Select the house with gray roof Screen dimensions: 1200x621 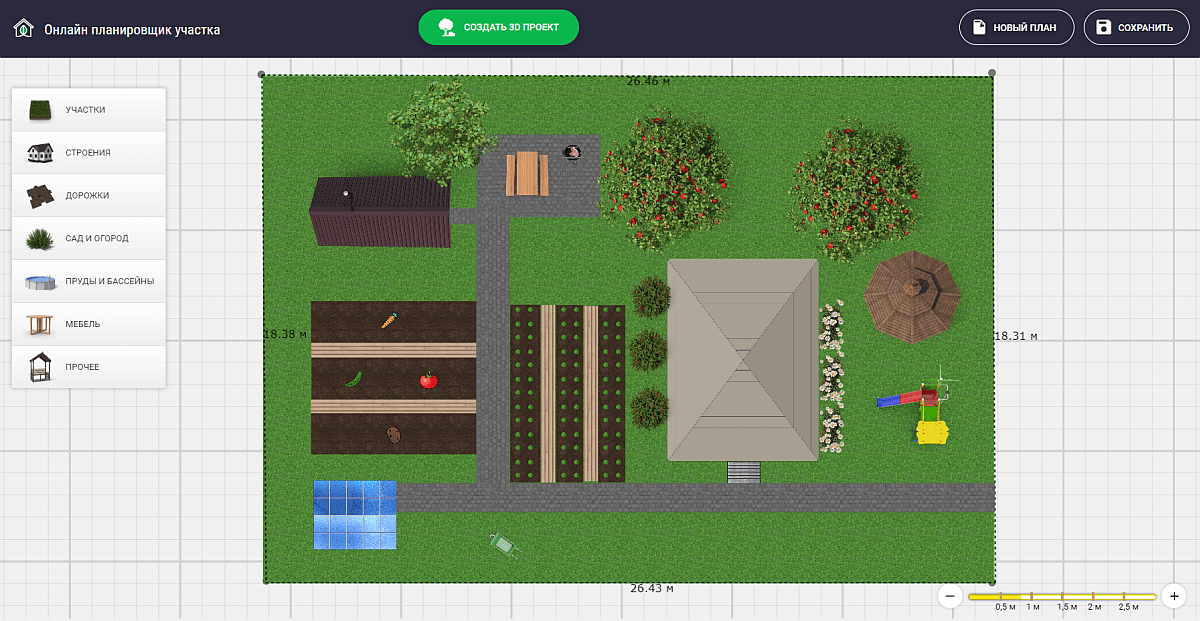[x=743, y=359]
